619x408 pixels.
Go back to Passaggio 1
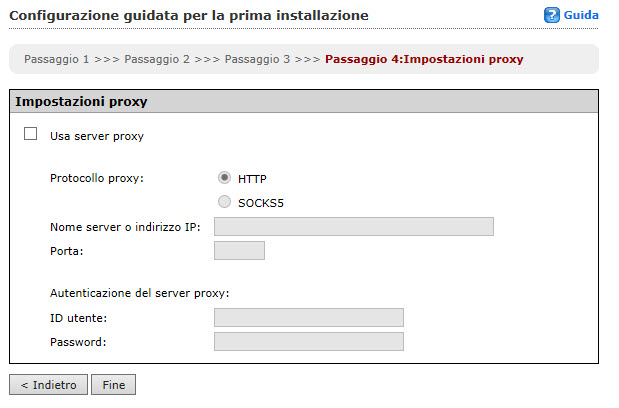[x=56, y=59]
